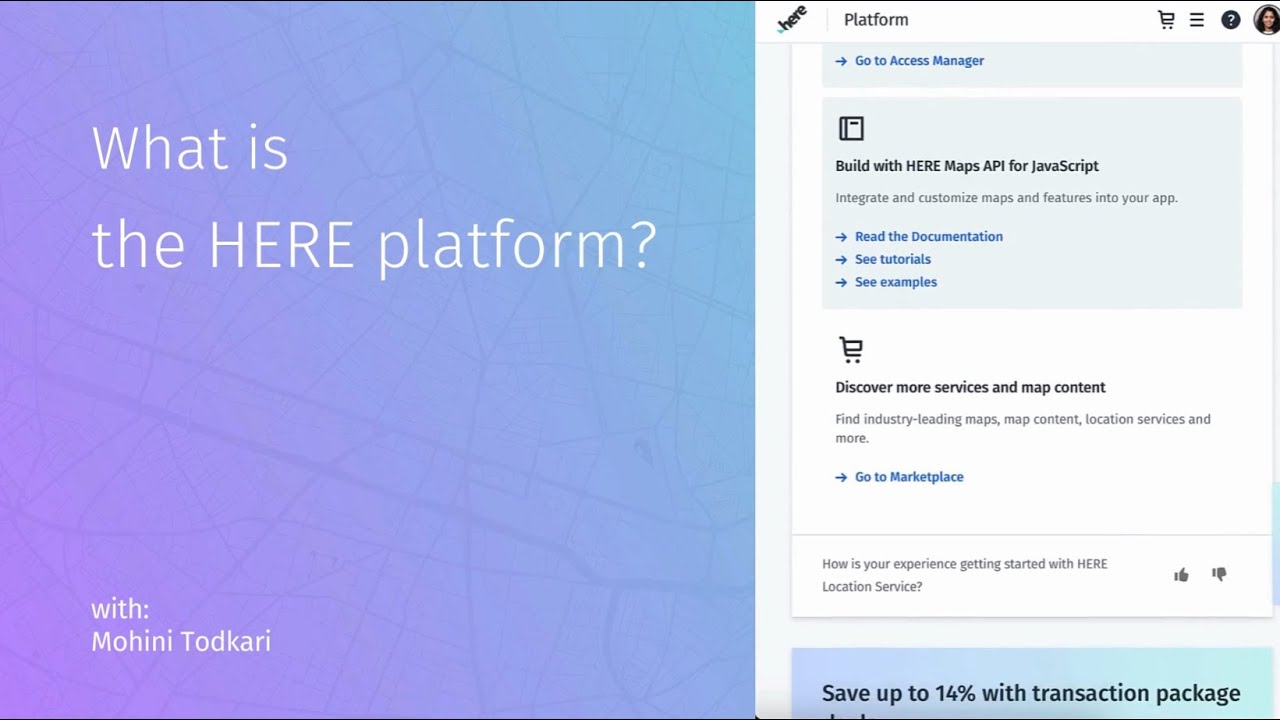
Task: Click the HERE logo in header
Action: (792, 19)
